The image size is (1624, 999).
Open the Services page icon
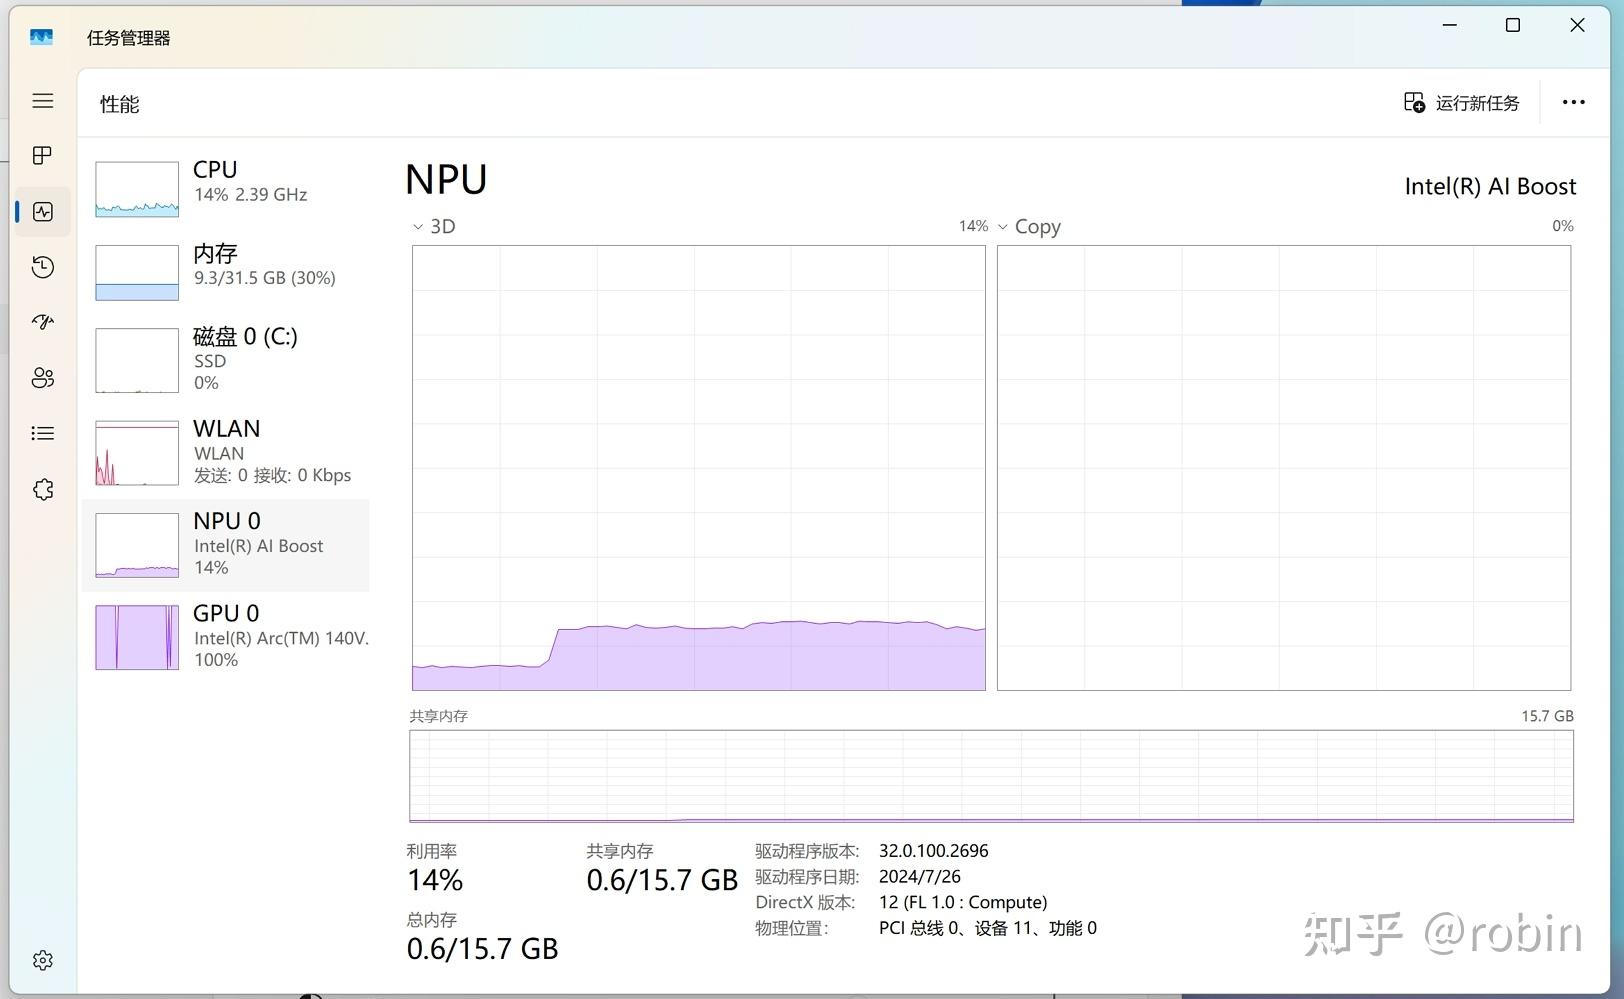pos(42,489)
